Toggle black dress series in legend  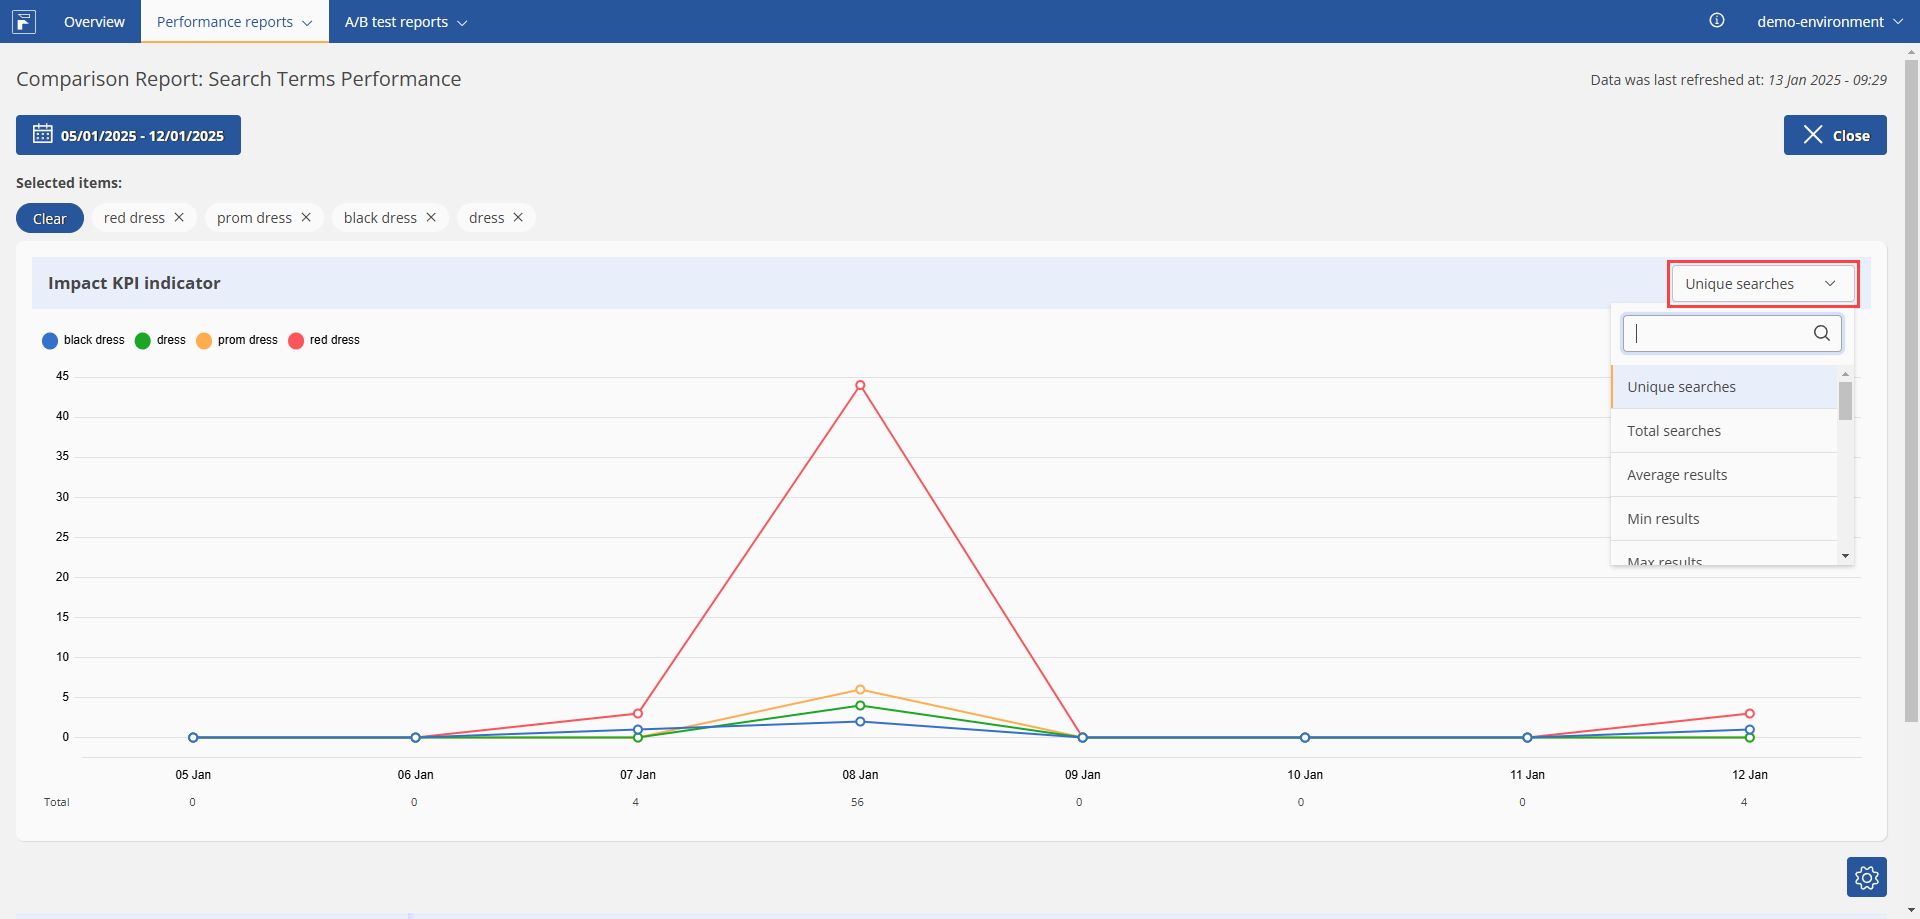click(x=84, y=340)
